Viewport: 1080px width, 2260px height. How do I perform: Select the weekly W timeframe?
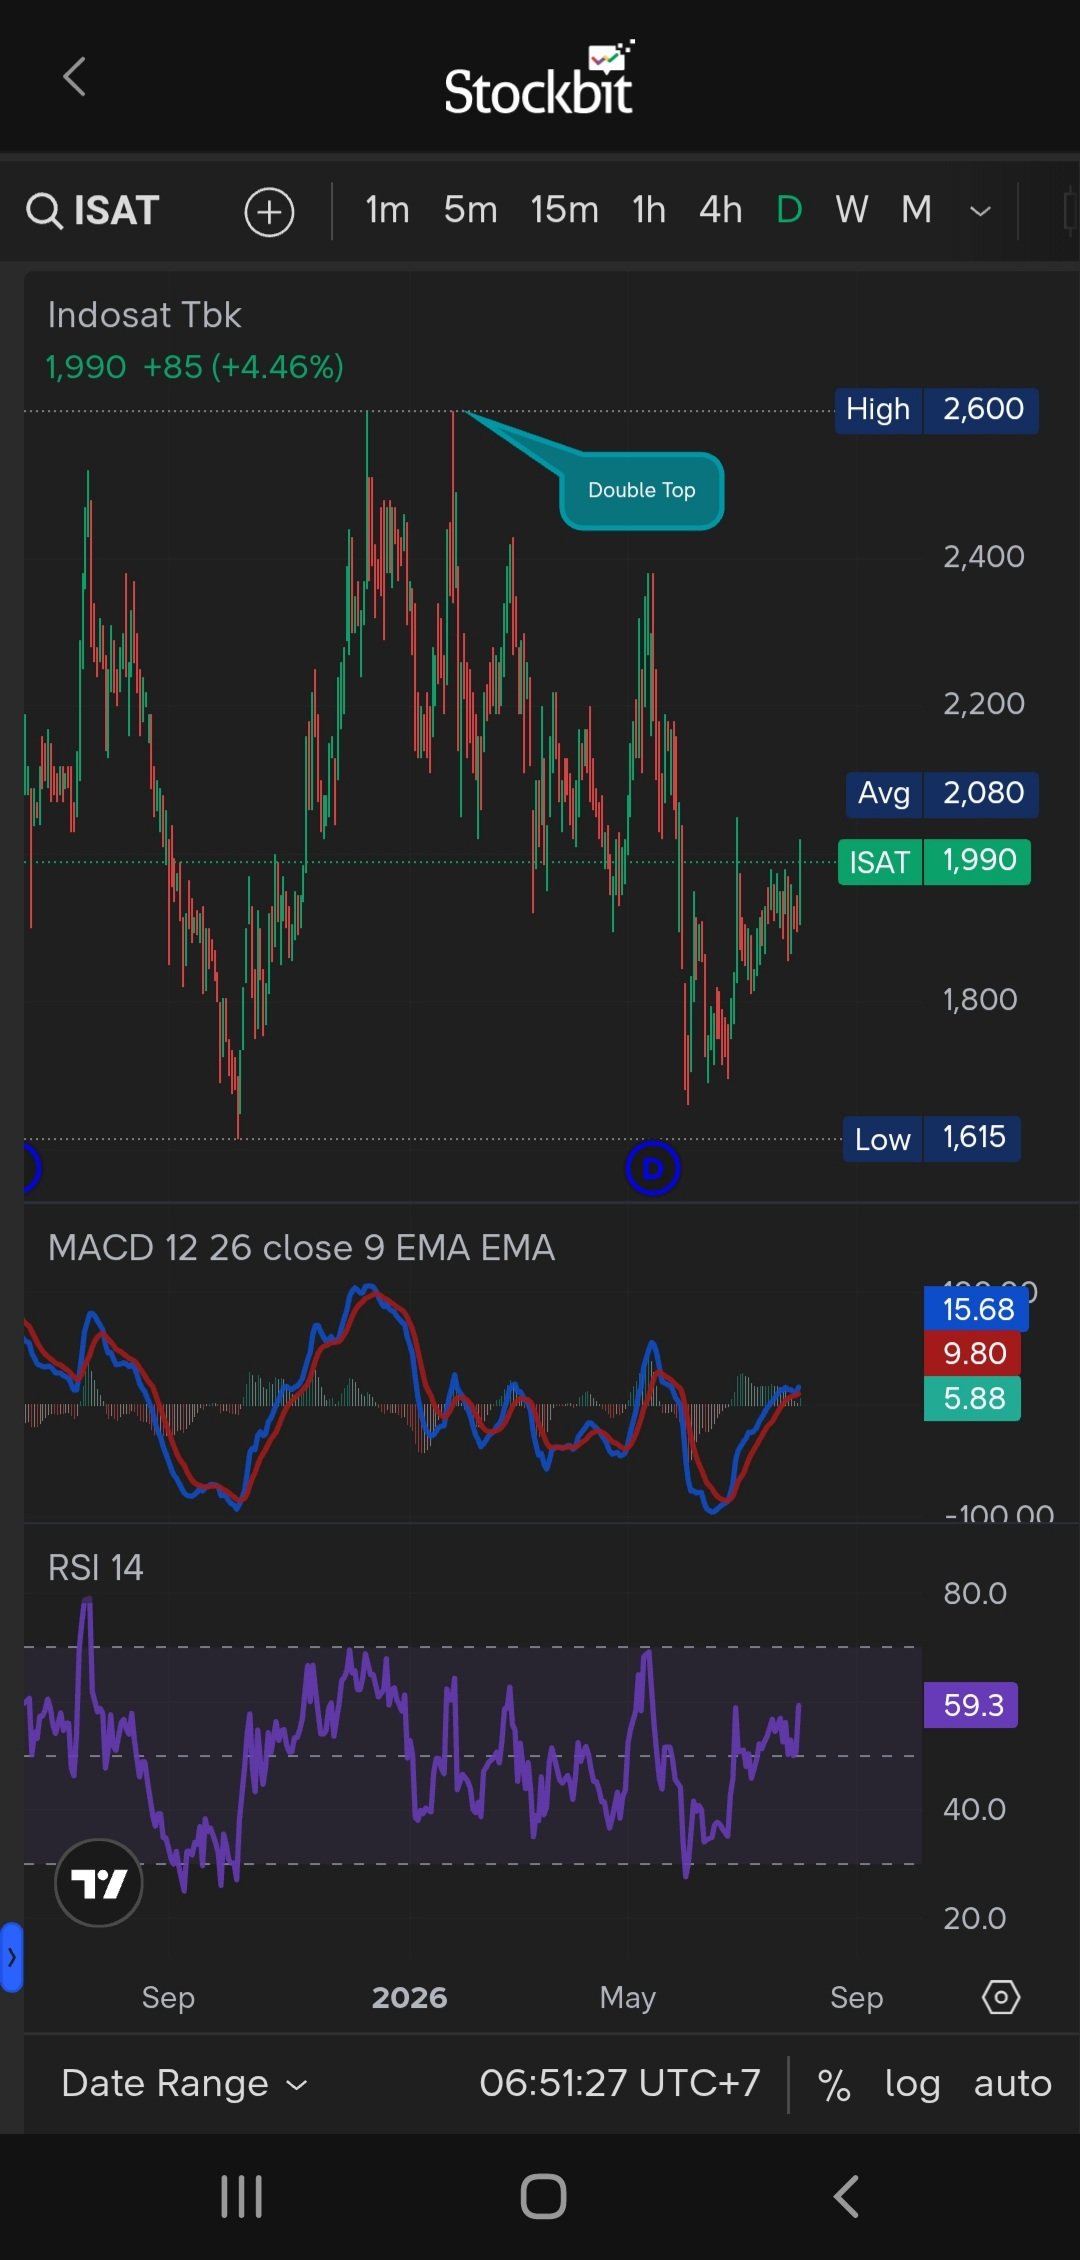click(x=851, y=210)
